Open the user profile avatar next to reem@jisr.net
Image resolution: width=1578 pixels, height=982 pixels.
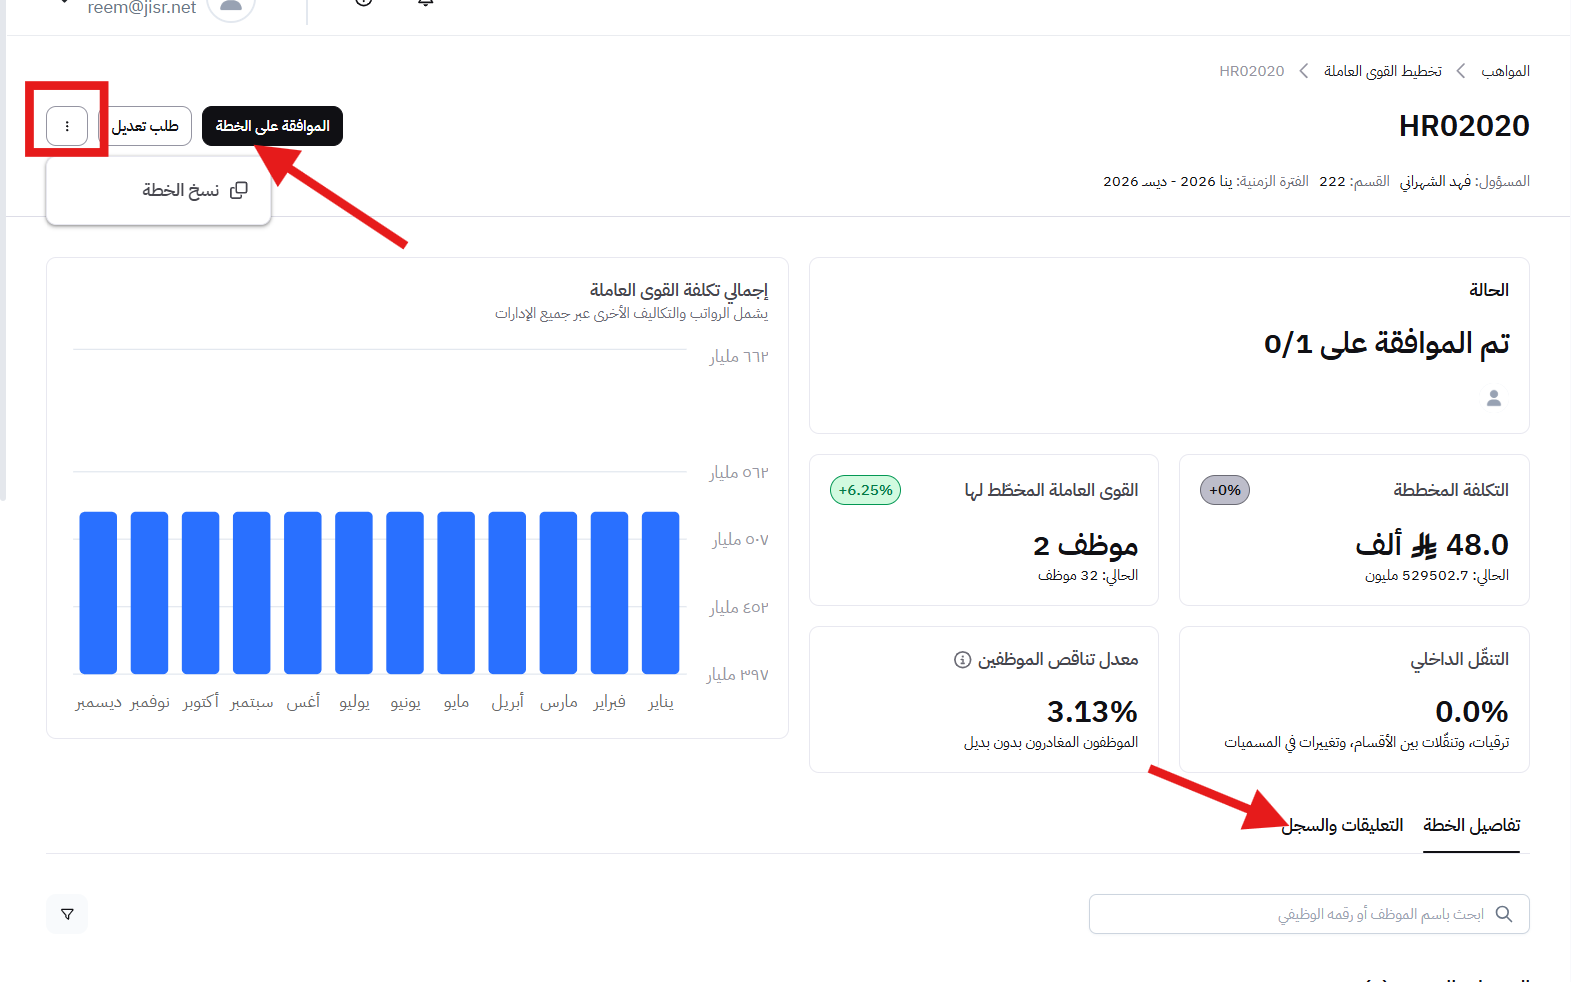[x=231, y=6]
